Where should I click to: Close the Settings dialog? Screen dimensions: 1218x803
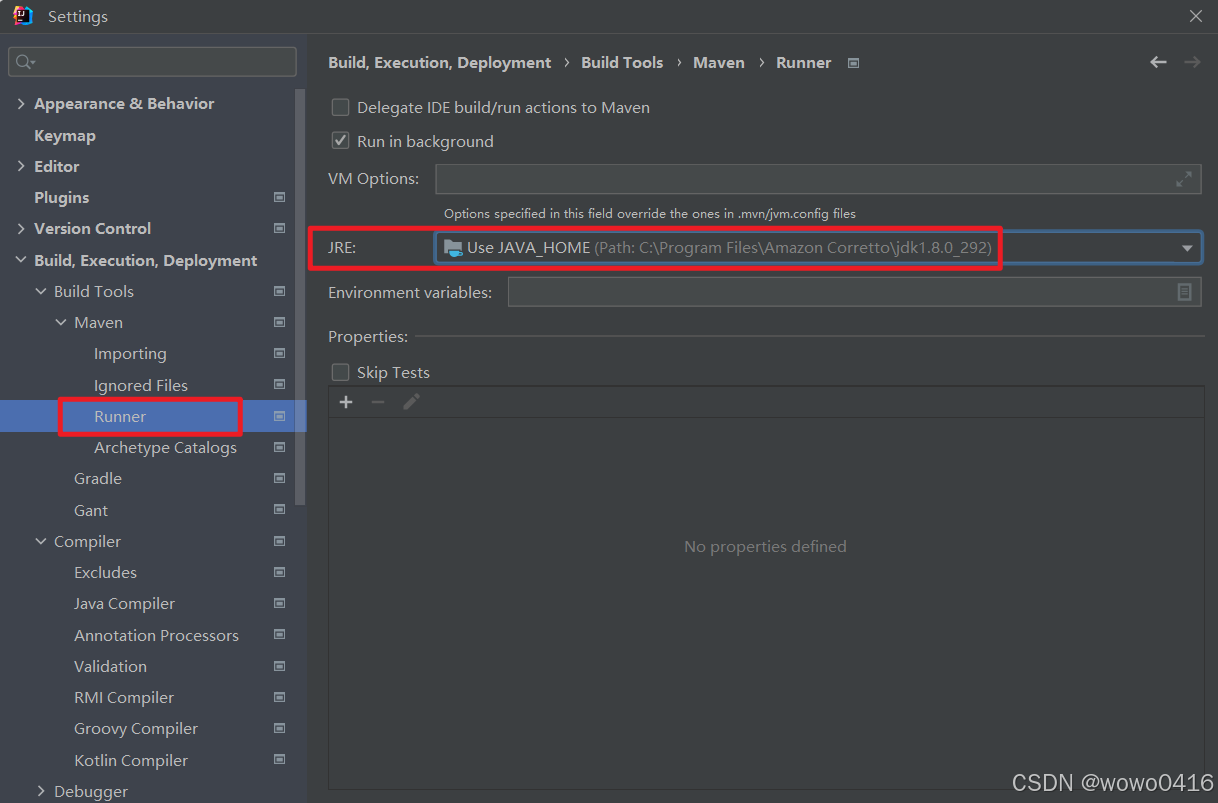1195,16
